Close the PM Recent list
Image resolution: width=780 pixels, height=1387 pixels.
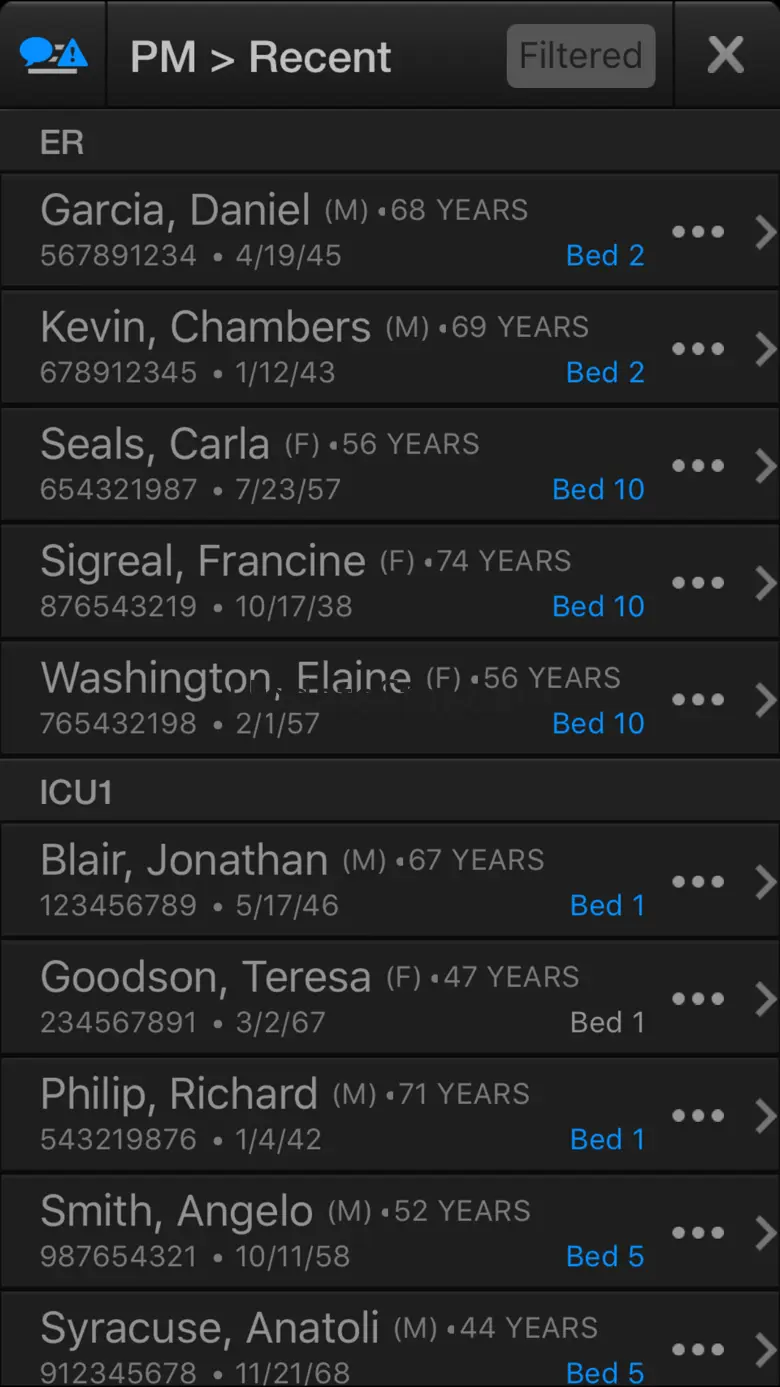tap(725, 55)
